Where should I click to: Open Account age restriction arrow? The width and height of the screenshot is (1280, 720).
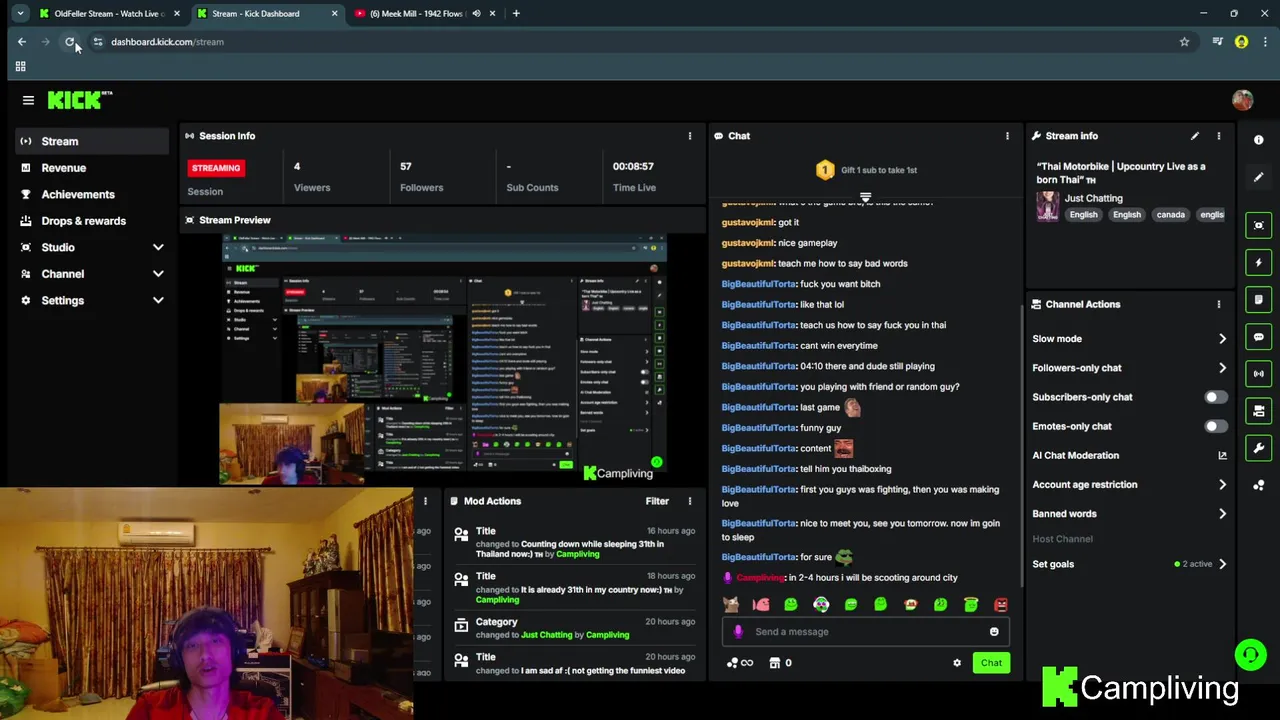click(x=1222, y=485)
